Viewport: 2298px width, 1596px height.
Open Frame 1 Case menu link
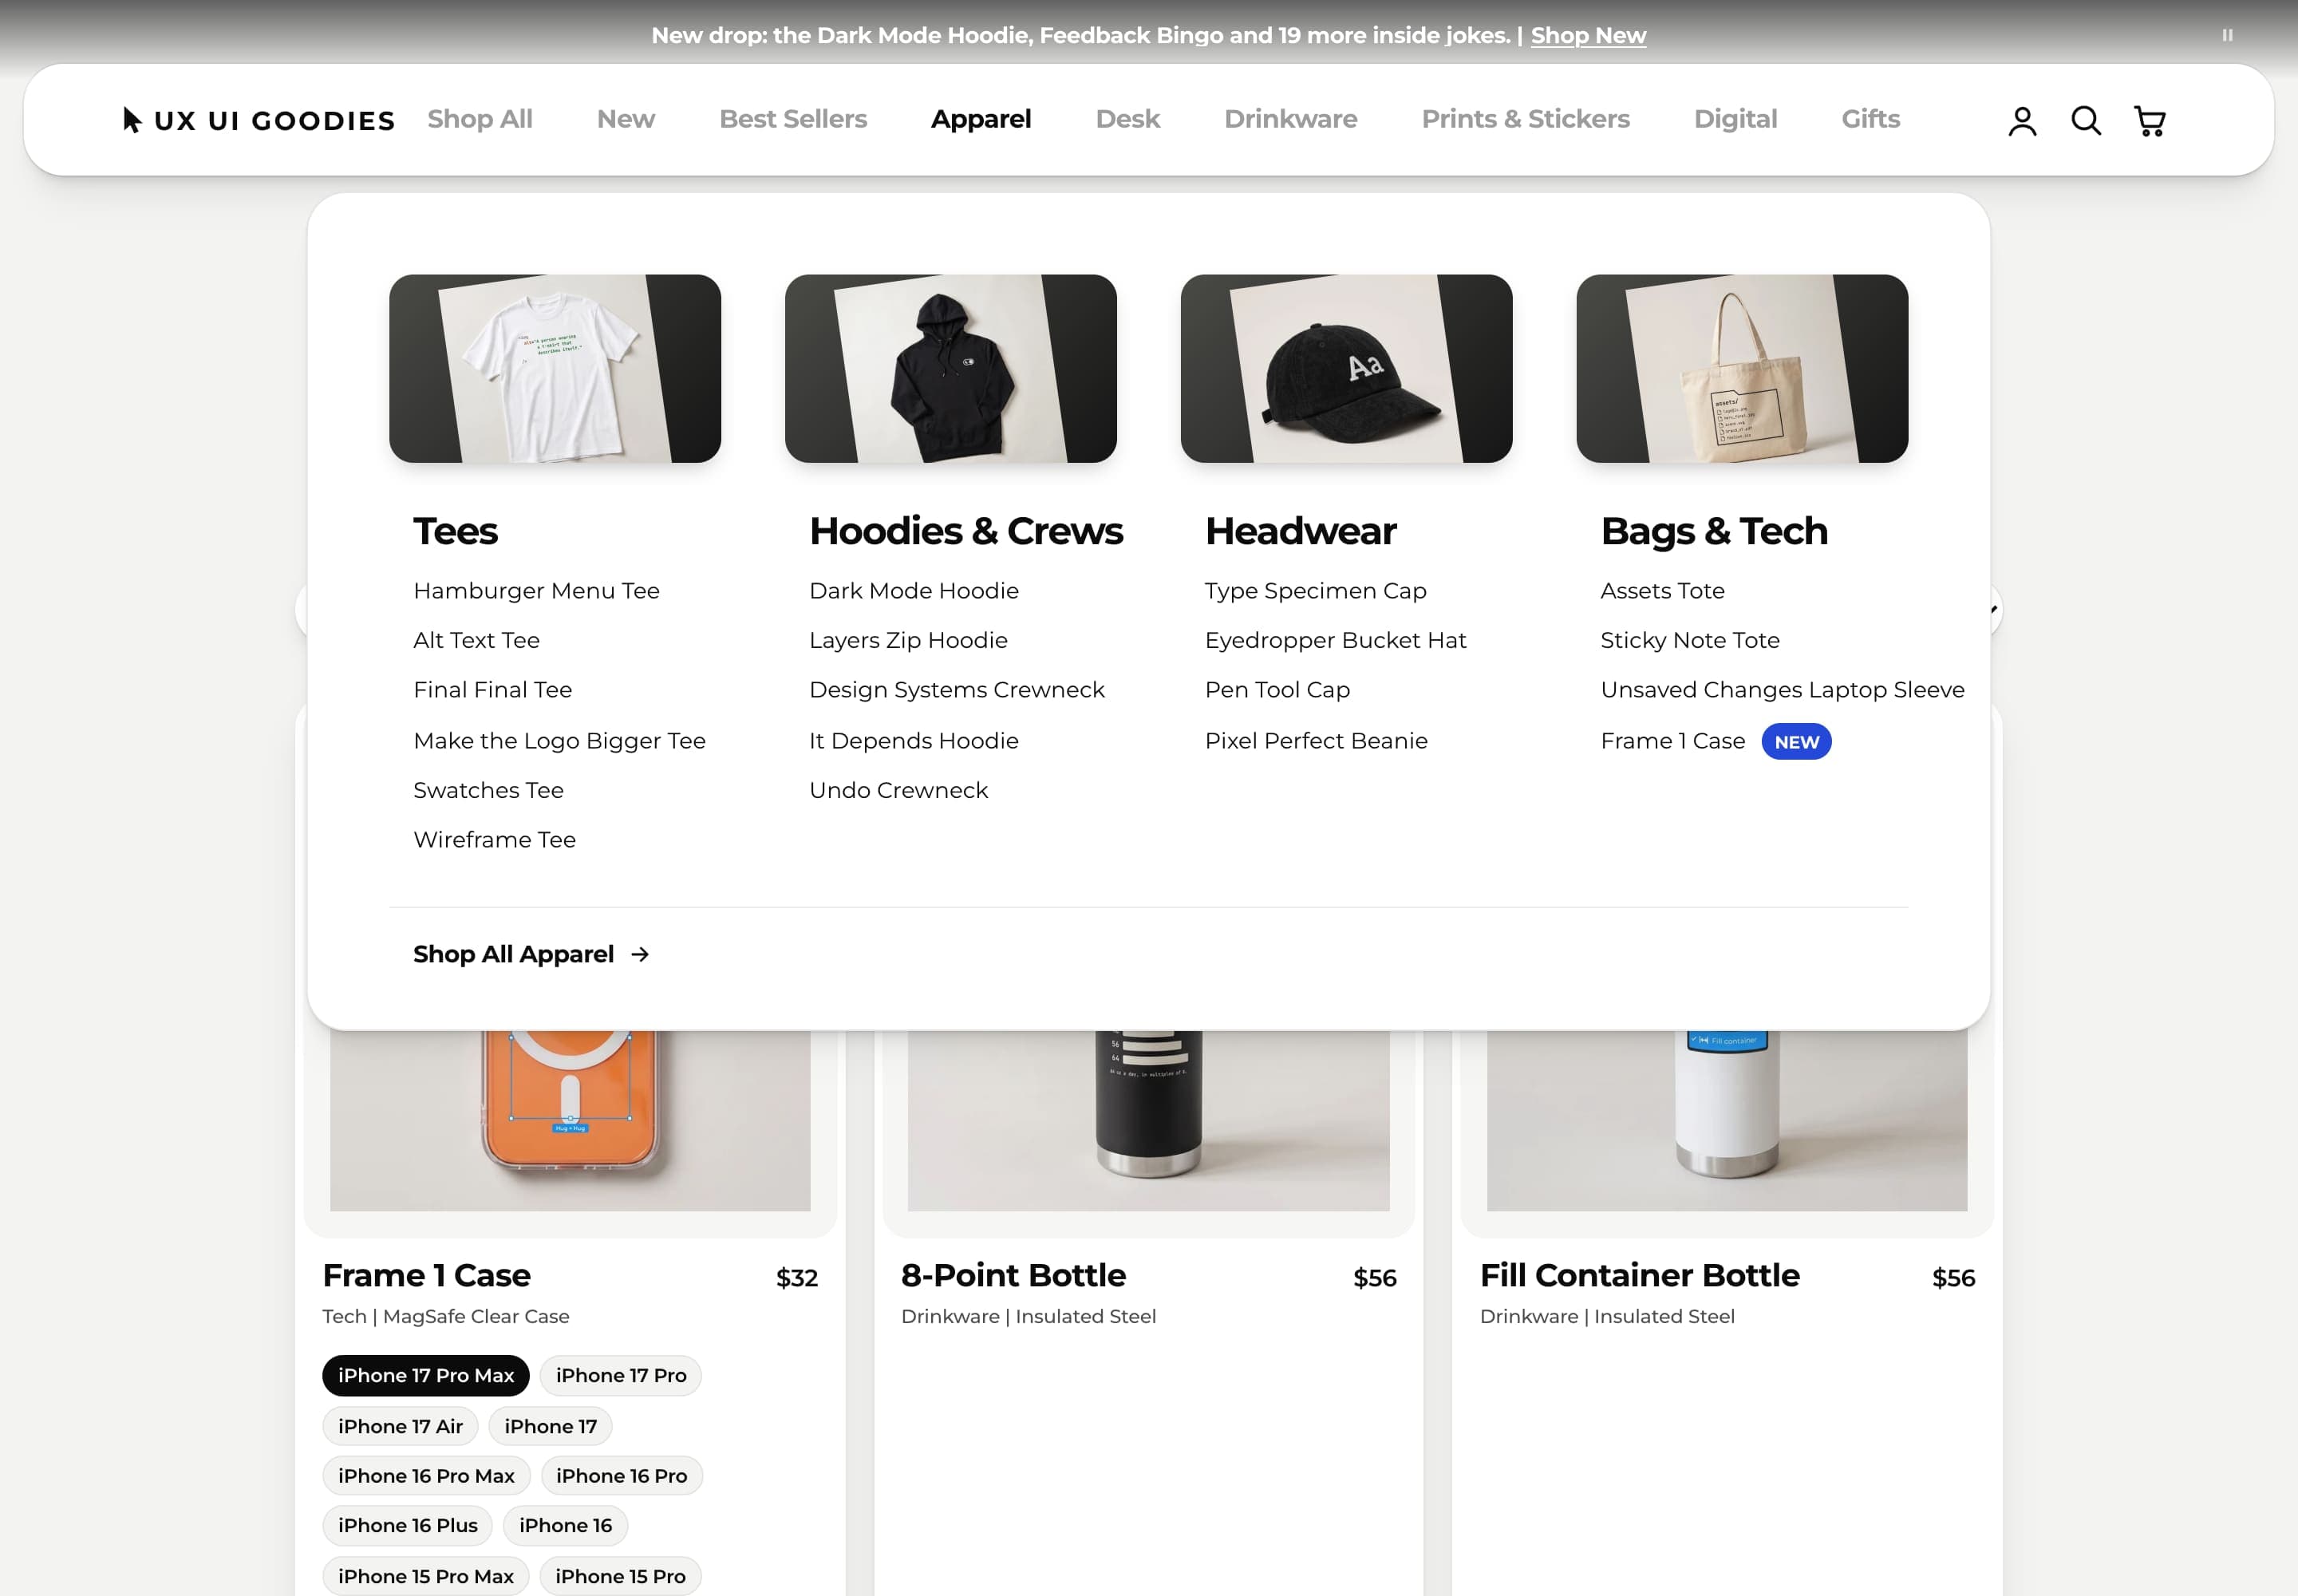coord(1673,741)
